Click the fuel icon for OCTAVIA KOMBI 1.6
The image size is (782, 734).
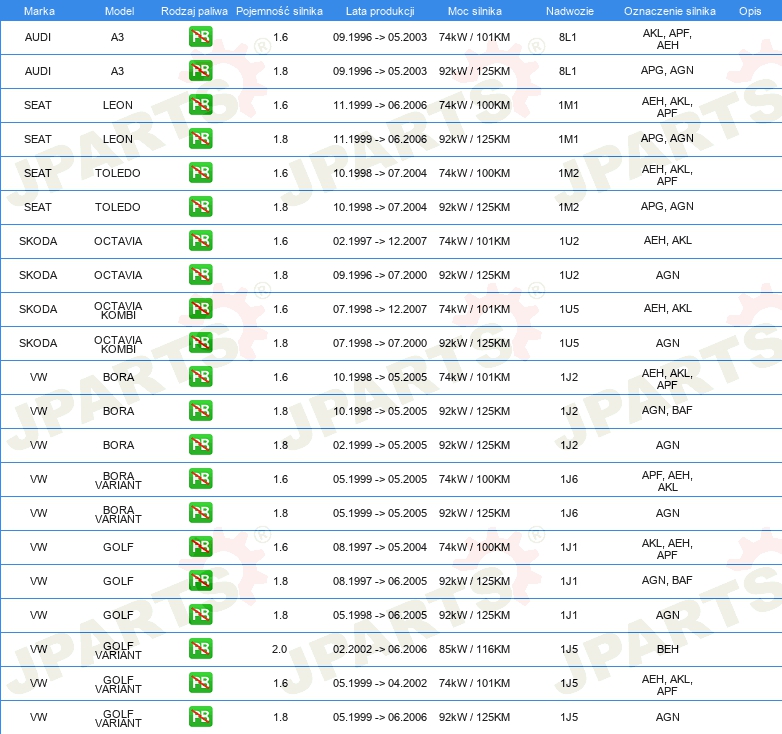[x=200, y=309]
